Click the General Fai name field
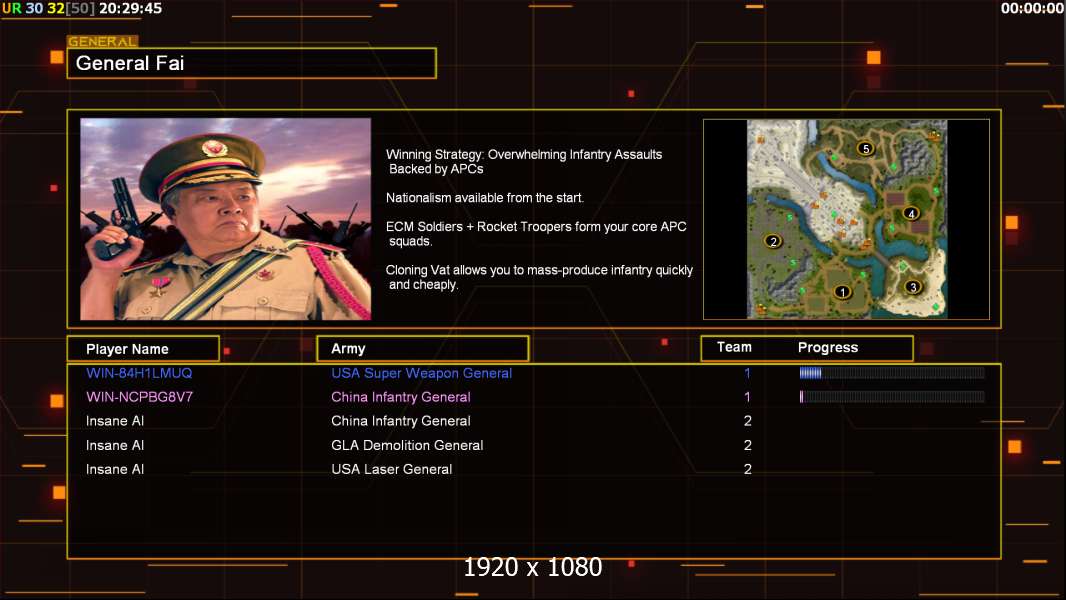Viewport: 1066px width, 600px height. 252,63
